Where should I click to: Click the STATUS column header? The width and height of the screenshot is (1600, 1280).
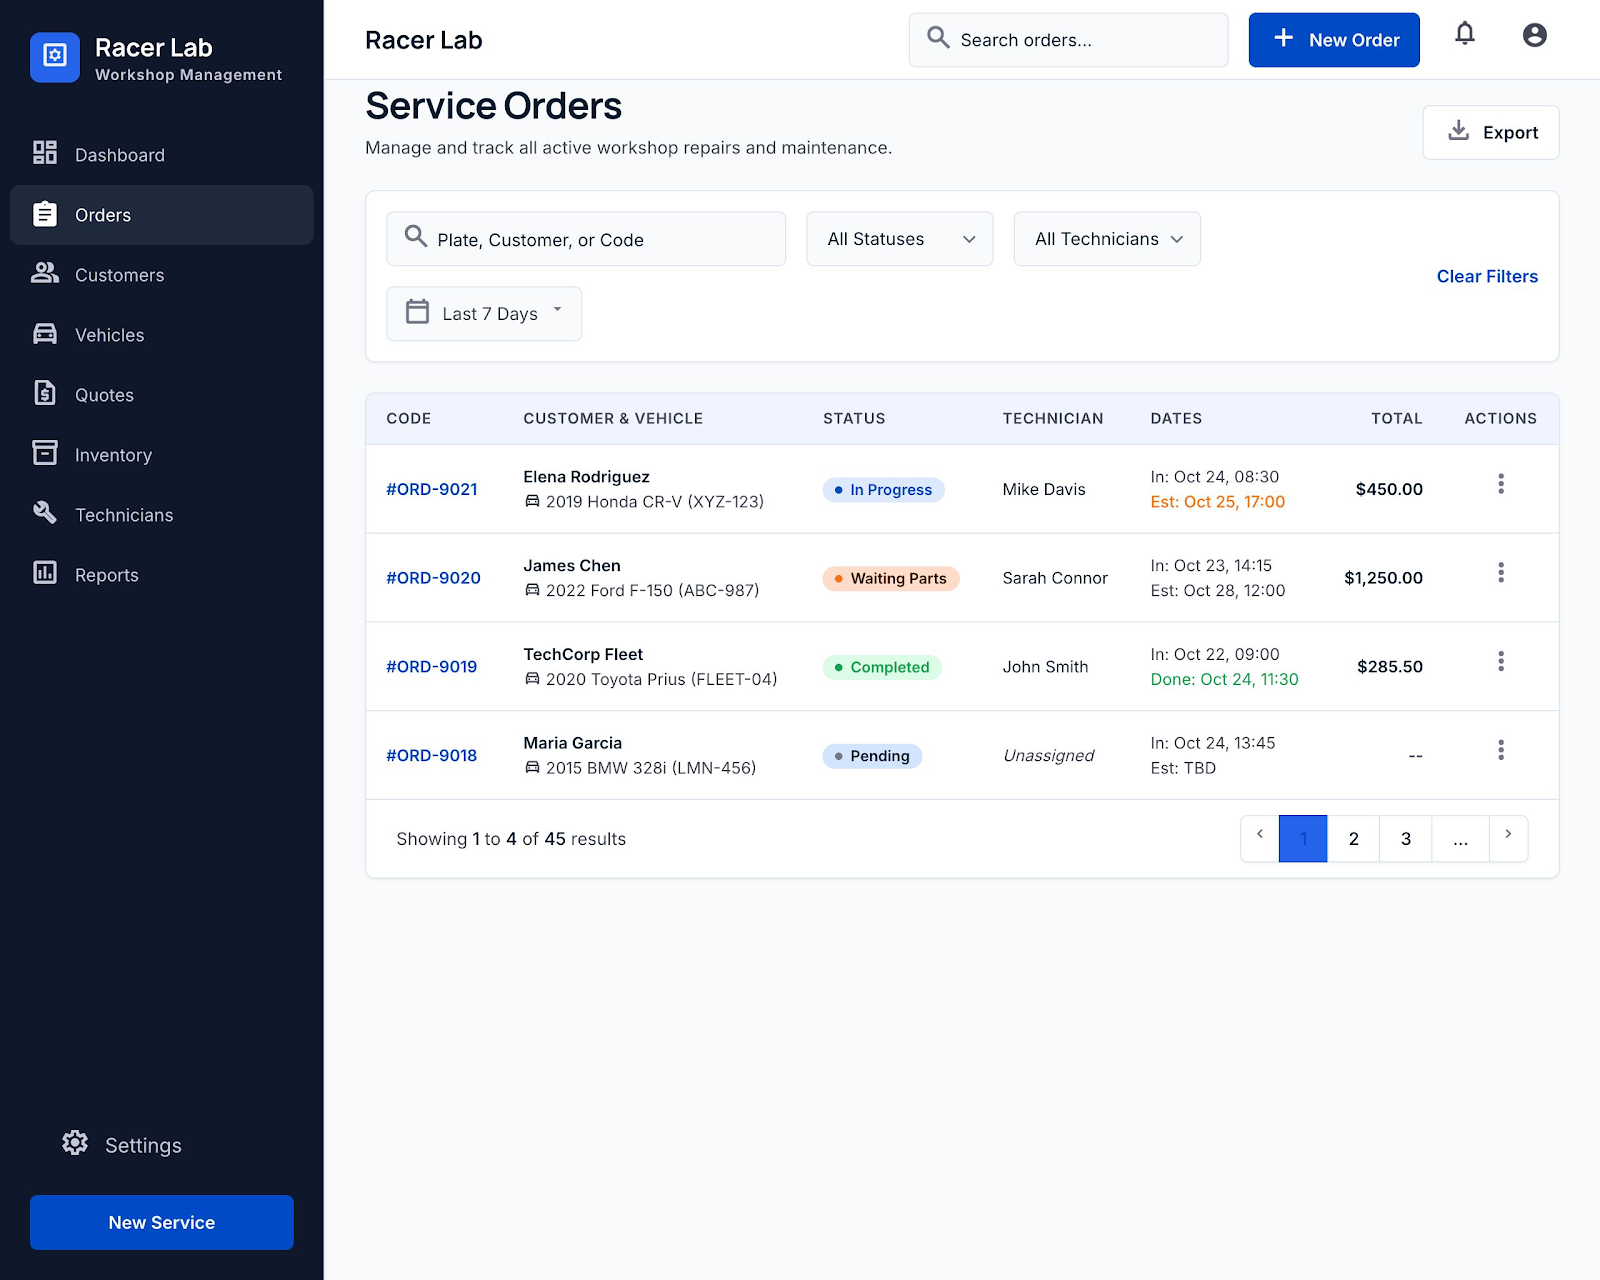coord(854,418)
